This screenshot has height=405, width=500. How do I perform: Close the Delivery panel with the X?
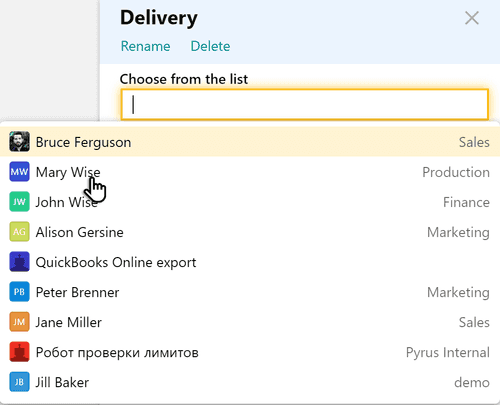[472, 18]
